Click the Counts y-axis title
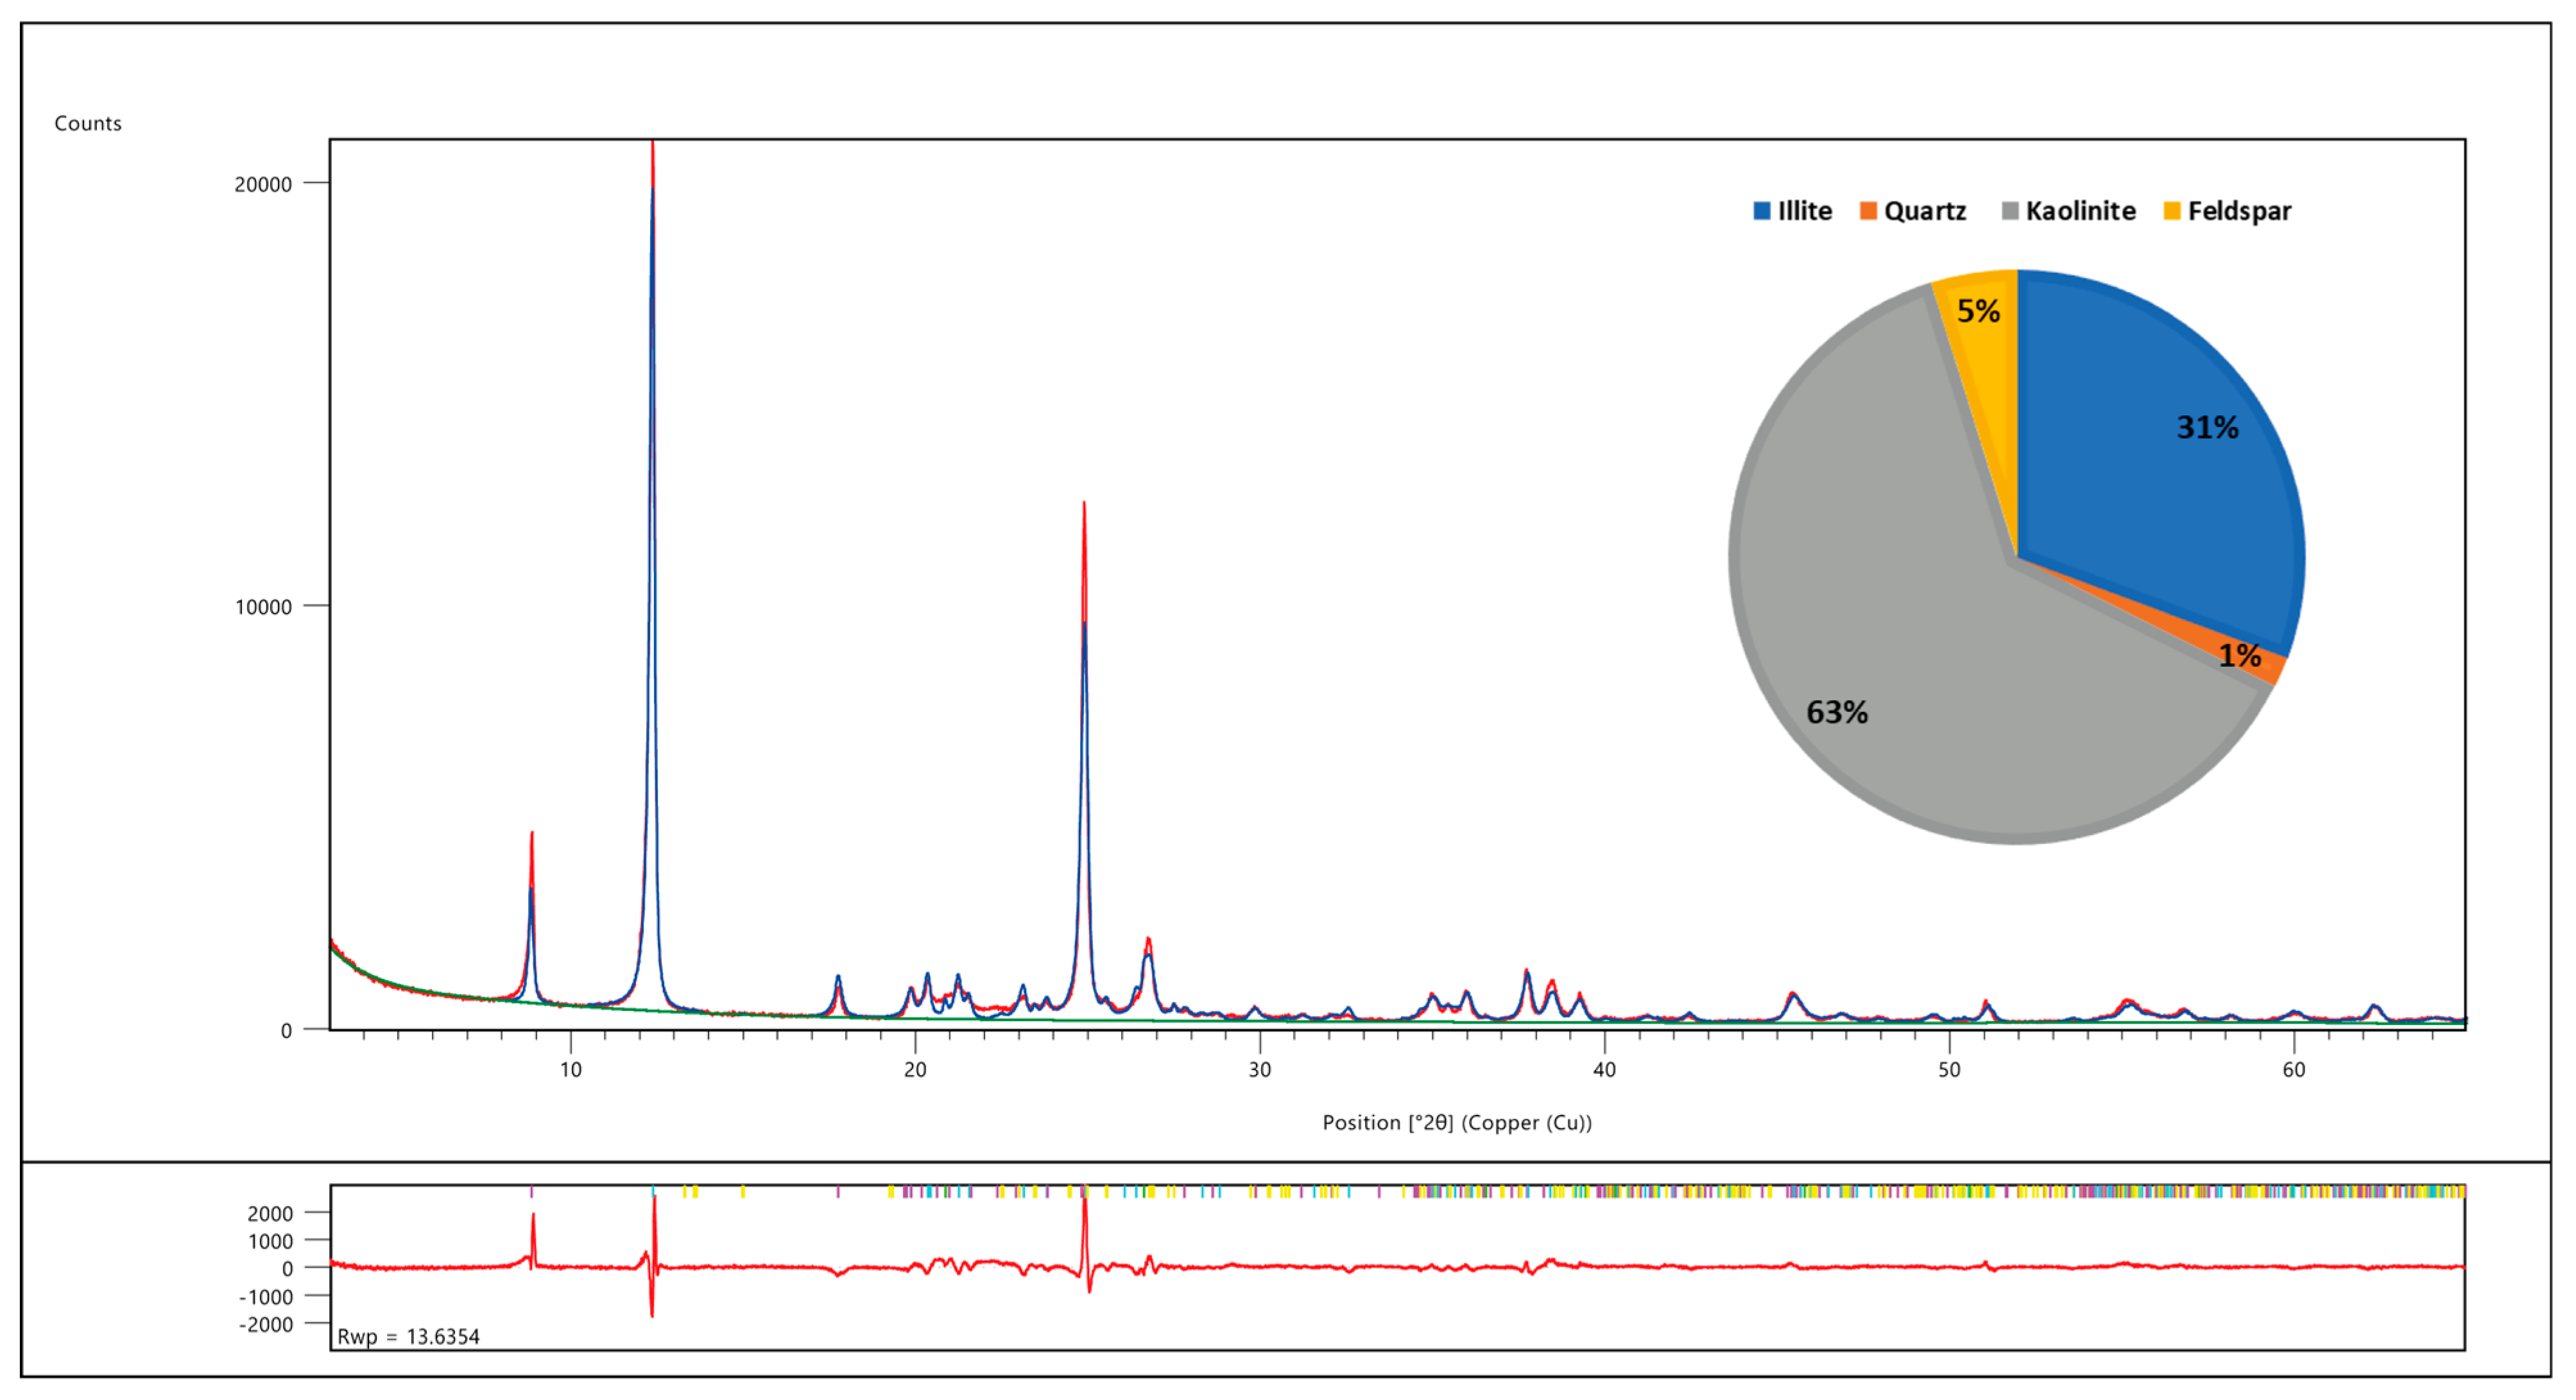Image resolution: width=2576 pixels, height=1400 pixels. tap(88, 123)
